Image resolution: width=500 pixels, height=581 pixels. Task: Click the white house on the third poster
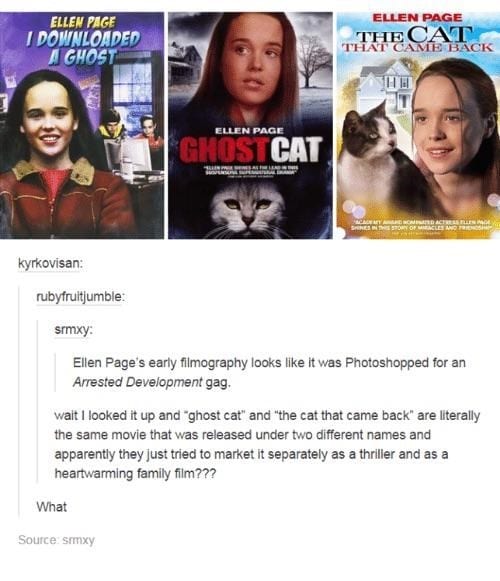pyautogui.click(x=386, y=88)
